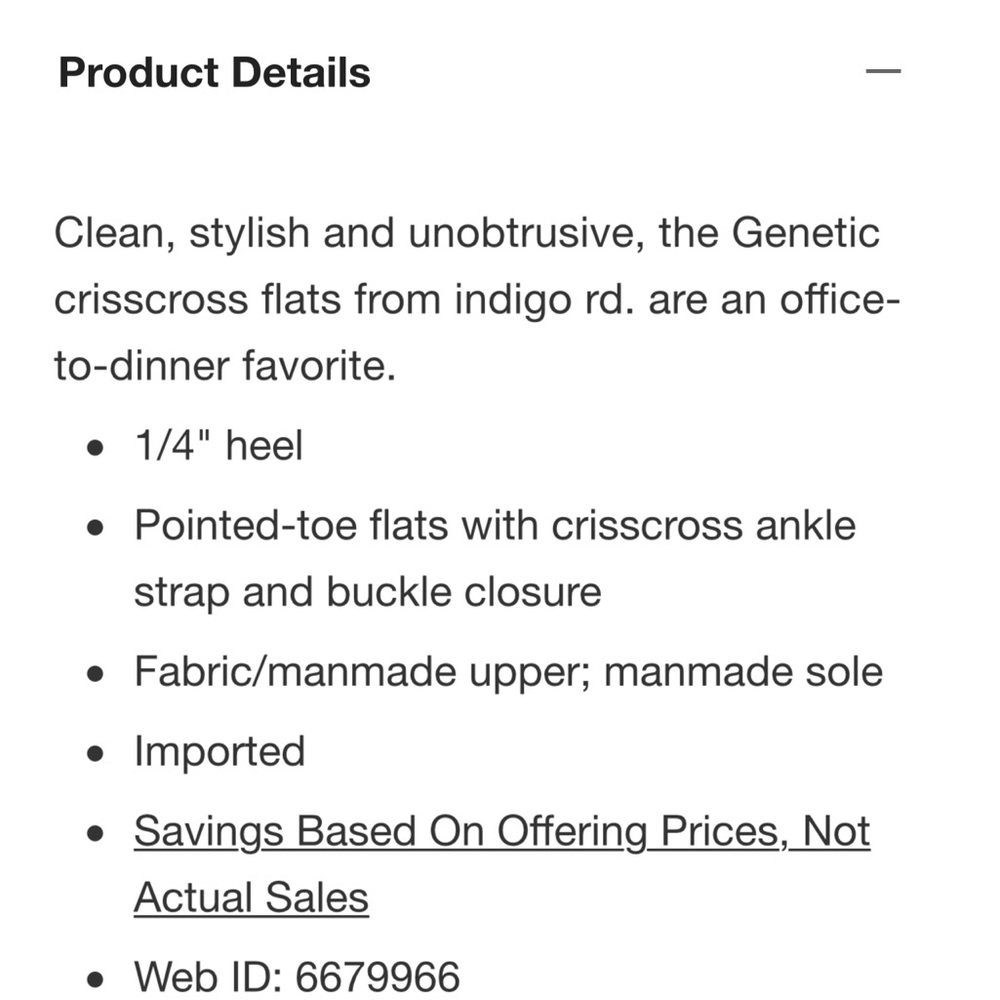Click the Imported list item text
Viewport: 1000px width, 1000px height.
(x=219, y=751)
